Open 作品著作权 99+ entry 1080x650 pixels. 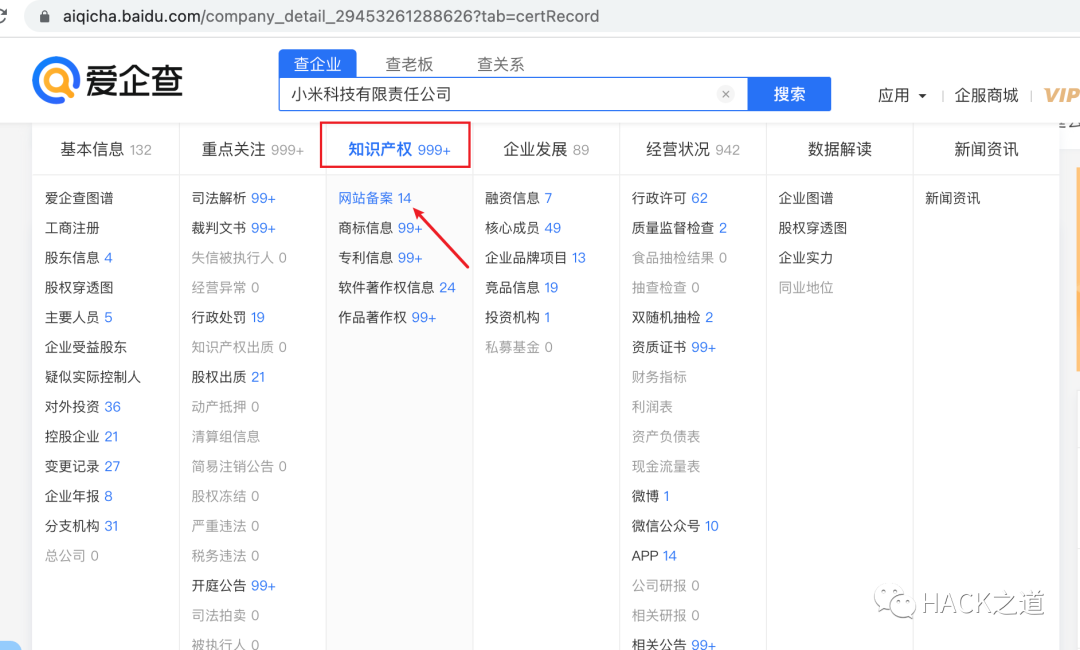pos(387,317)
